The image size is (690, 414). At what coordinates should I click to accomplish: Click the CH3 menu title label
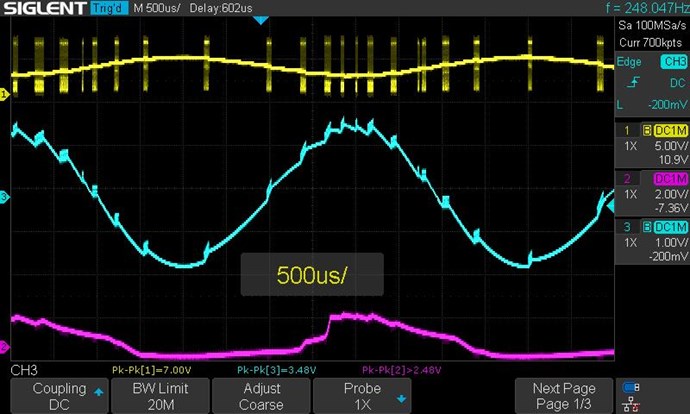click(x=24, y=370)
